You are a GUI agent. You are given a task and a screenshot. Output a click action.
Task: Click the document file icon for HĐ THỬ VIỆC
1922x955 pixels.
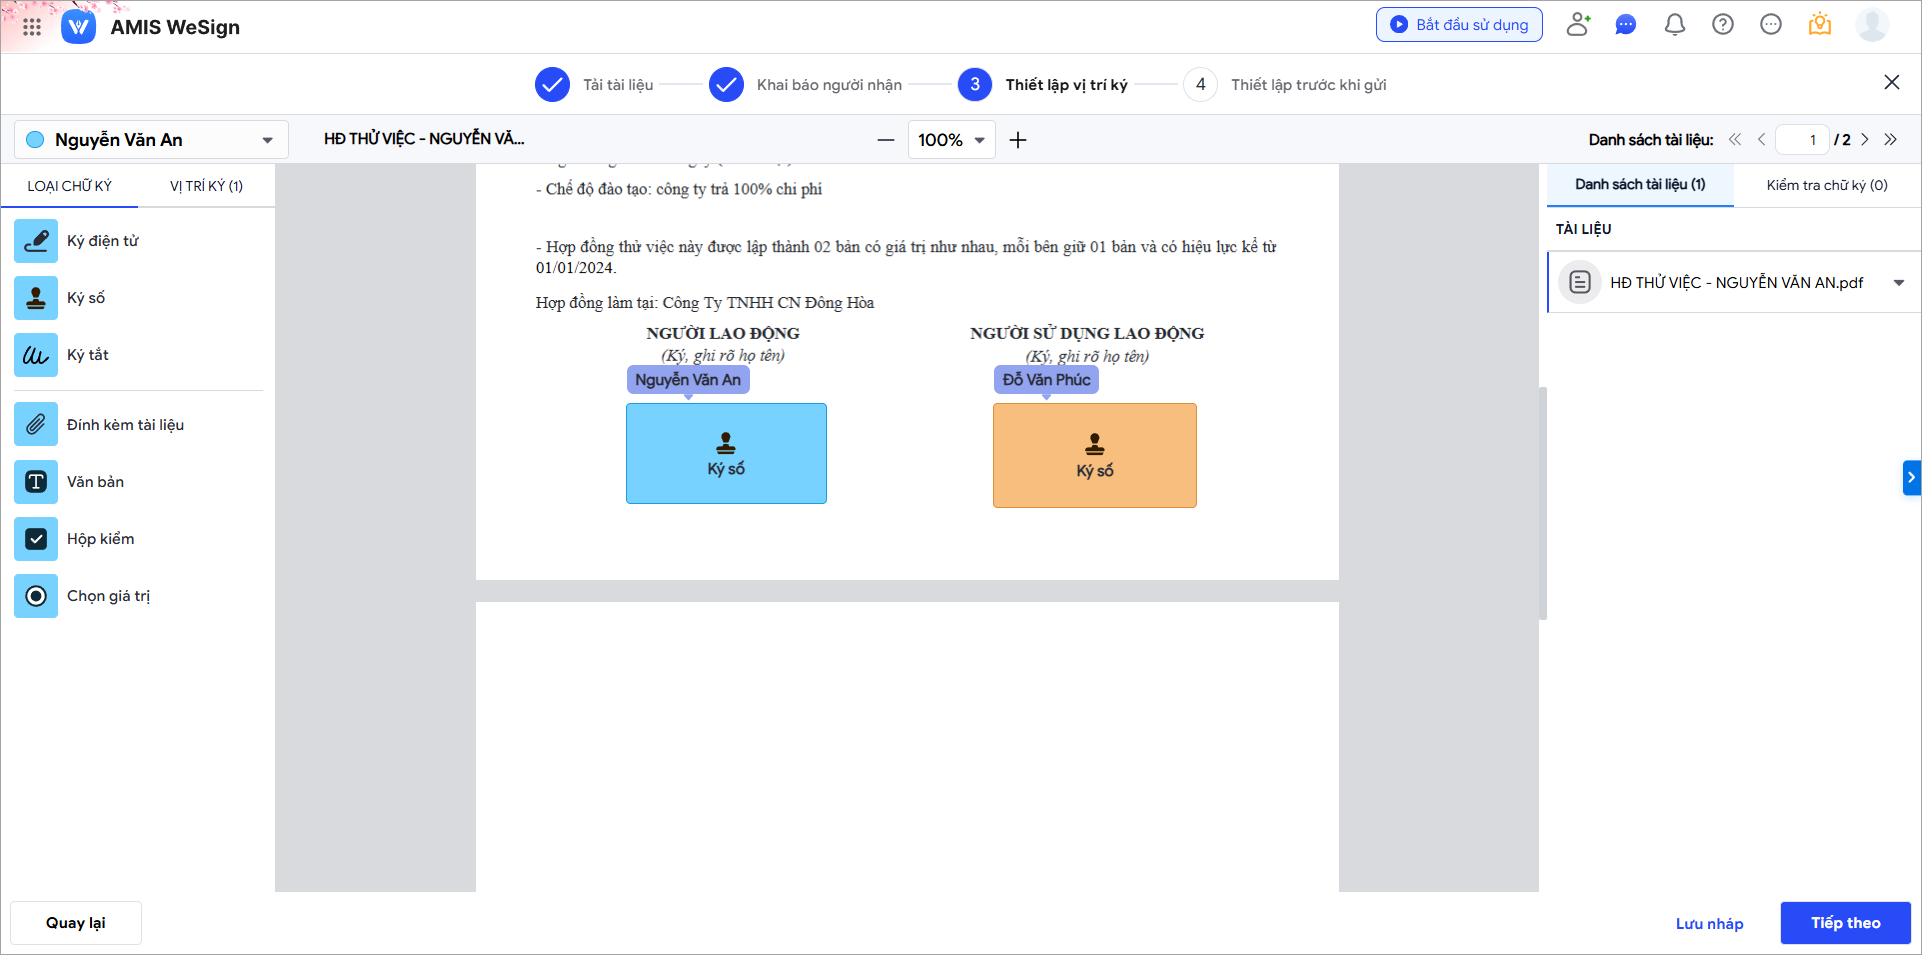[1580, 283]
